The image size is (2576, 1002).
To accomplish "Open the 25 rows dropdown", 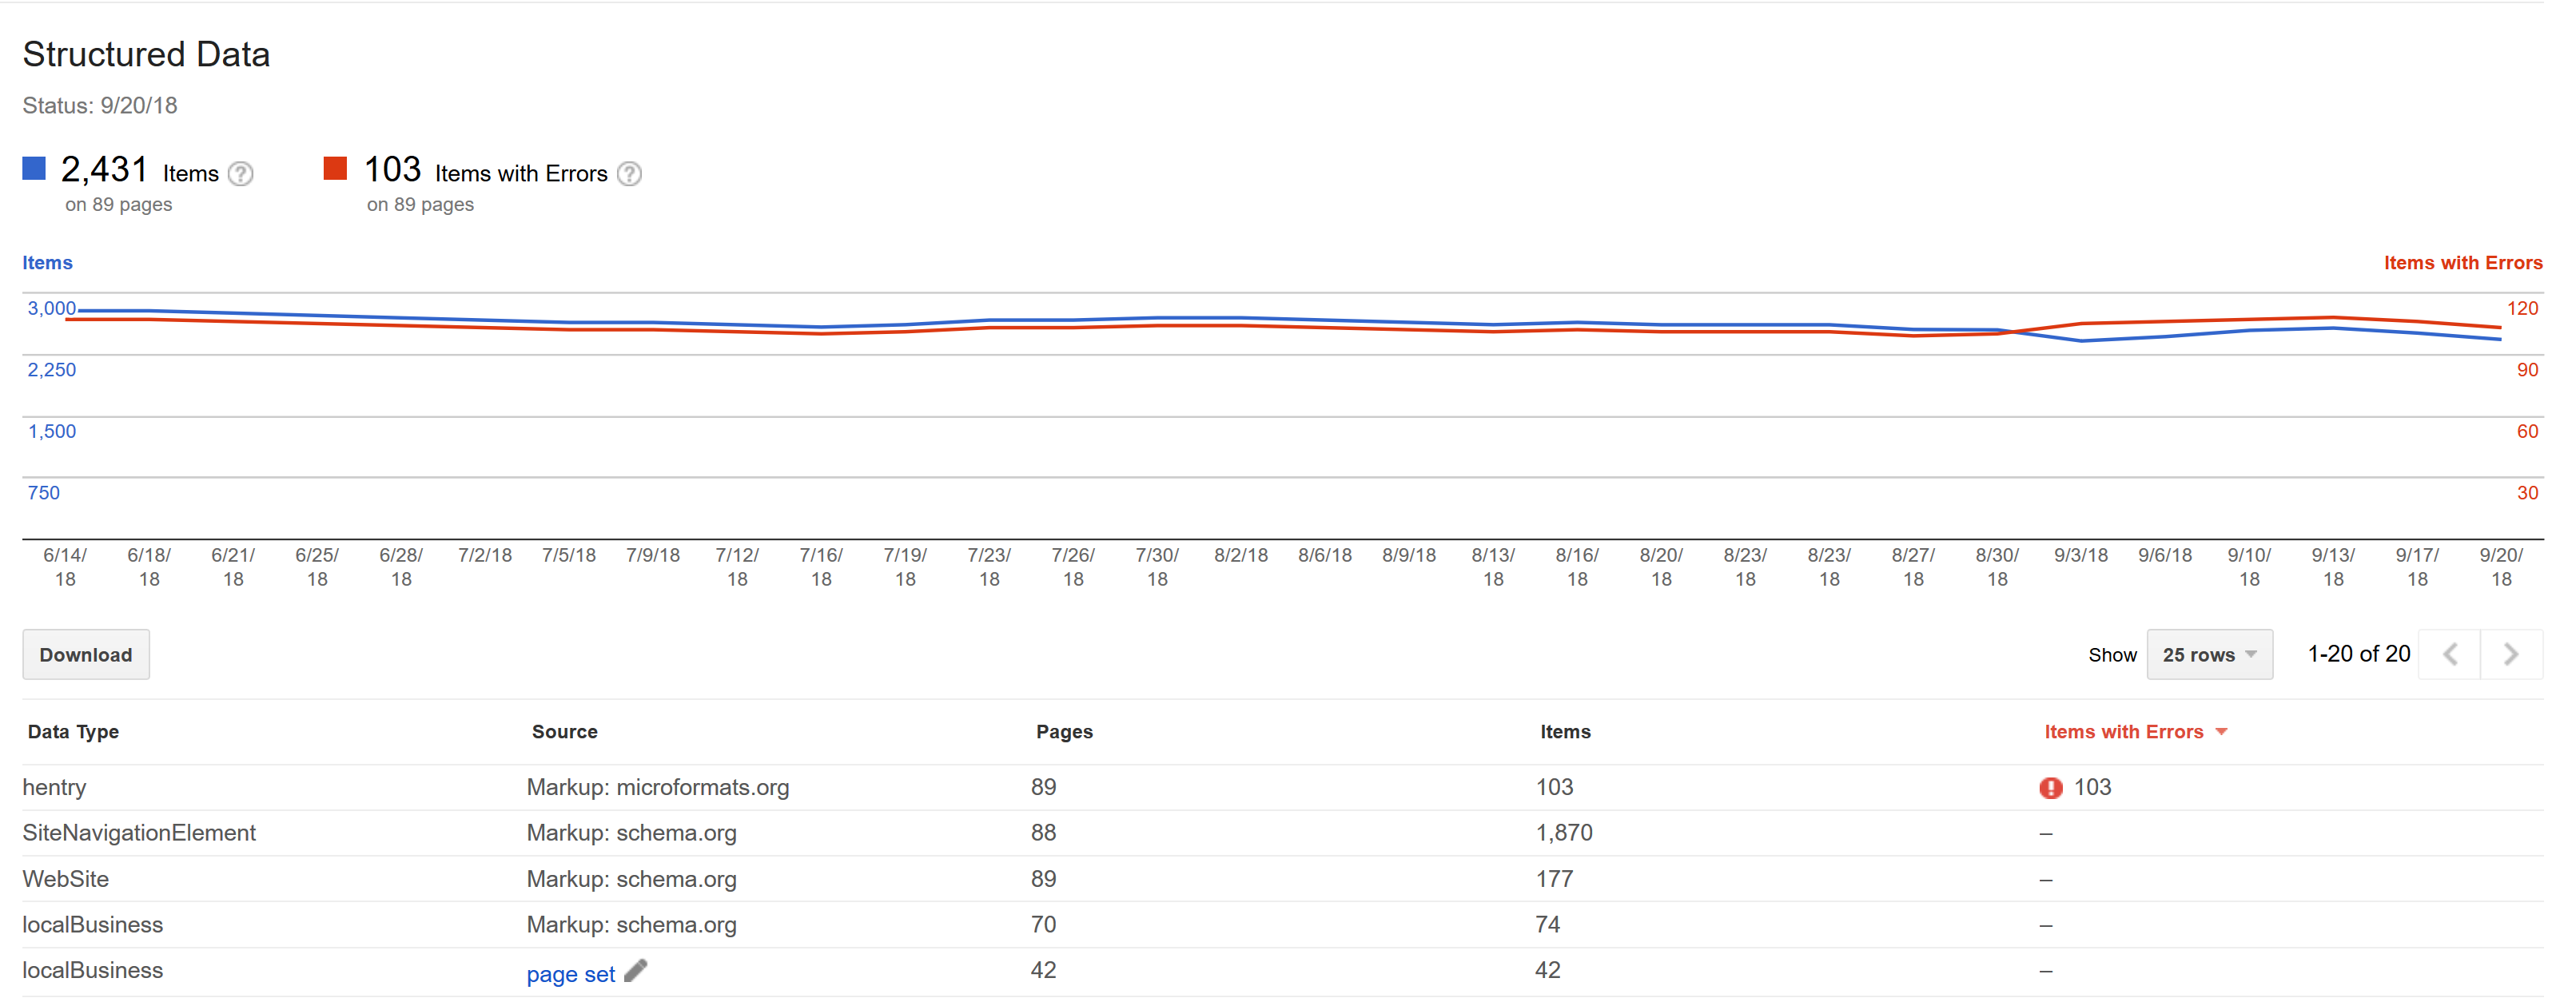I will pyautogui.click(x=2209, y=655).
